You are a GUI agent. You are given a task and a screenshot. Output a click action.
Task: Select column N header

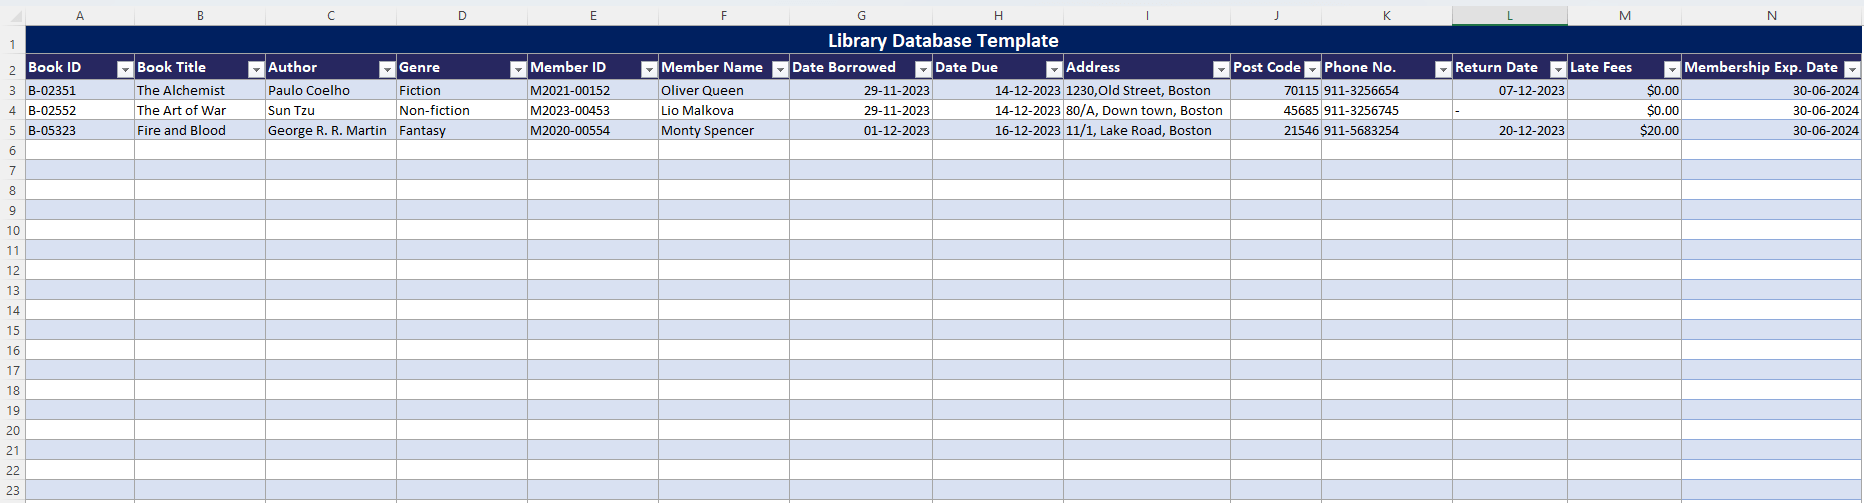click(x=1772, y=15)
